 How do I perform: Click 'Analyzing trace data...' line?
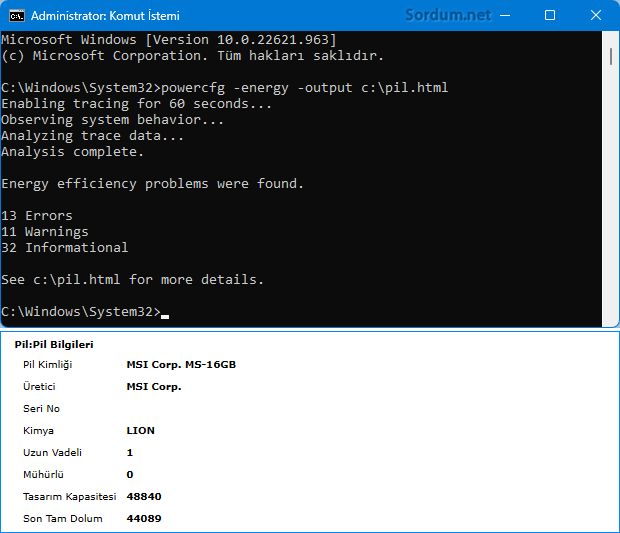[93, 136]
